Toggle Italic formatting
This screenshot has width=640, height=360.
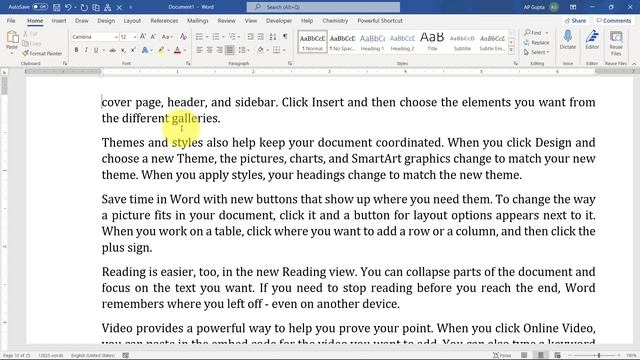tap(86, 50)
